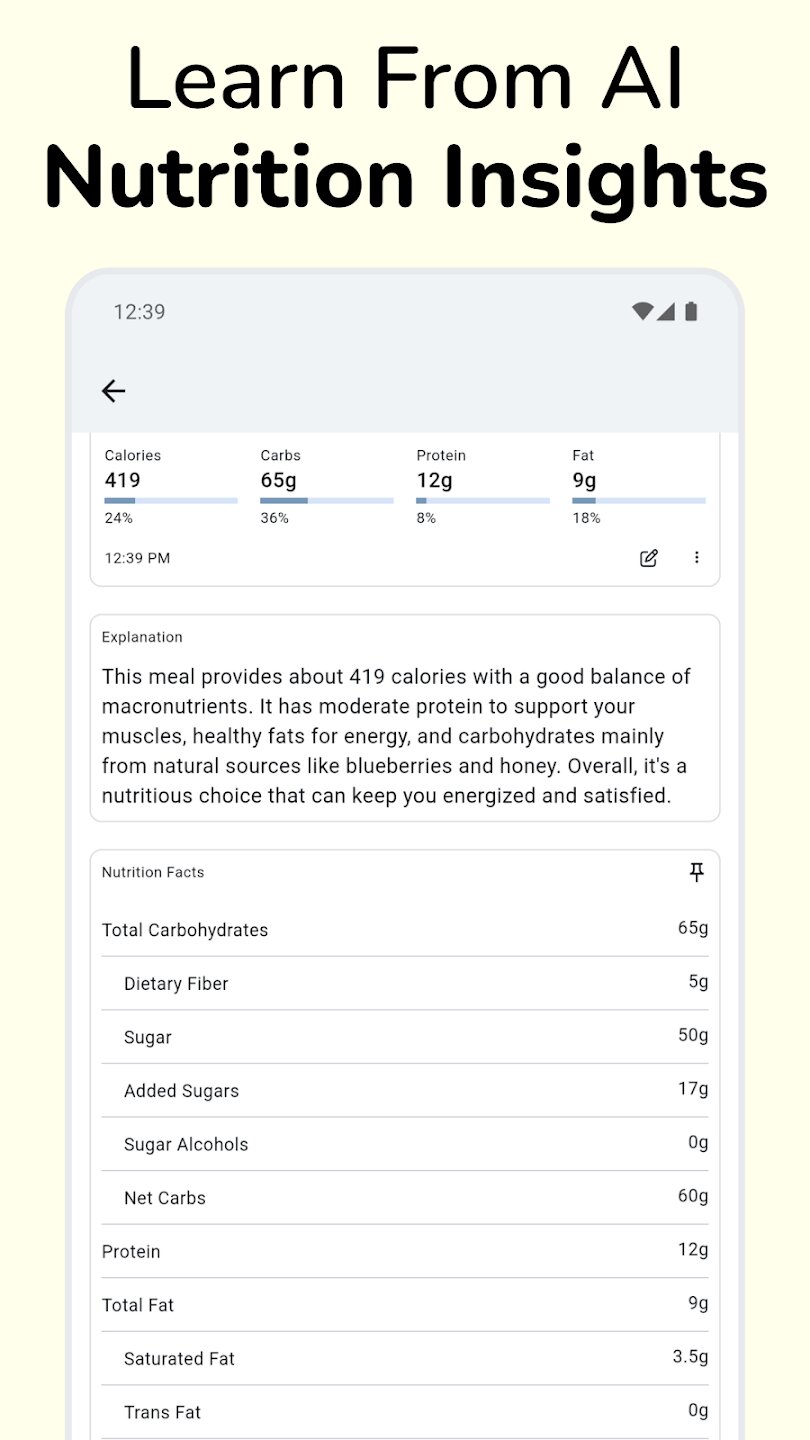Tap the Wi-Fi status icon
This screenshot has height=1440, width=810.
[642, 312]
